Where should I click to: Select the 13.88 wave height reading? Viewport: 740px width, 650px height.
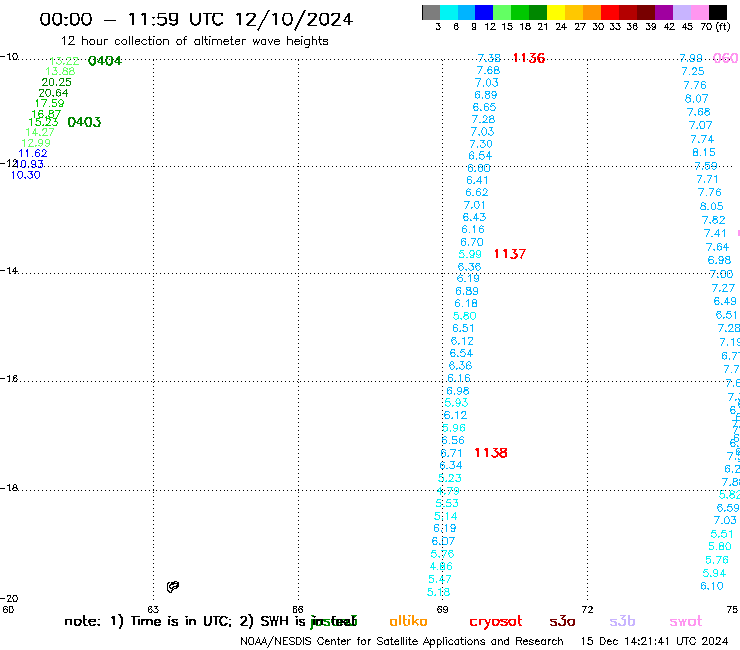[60, 71]
